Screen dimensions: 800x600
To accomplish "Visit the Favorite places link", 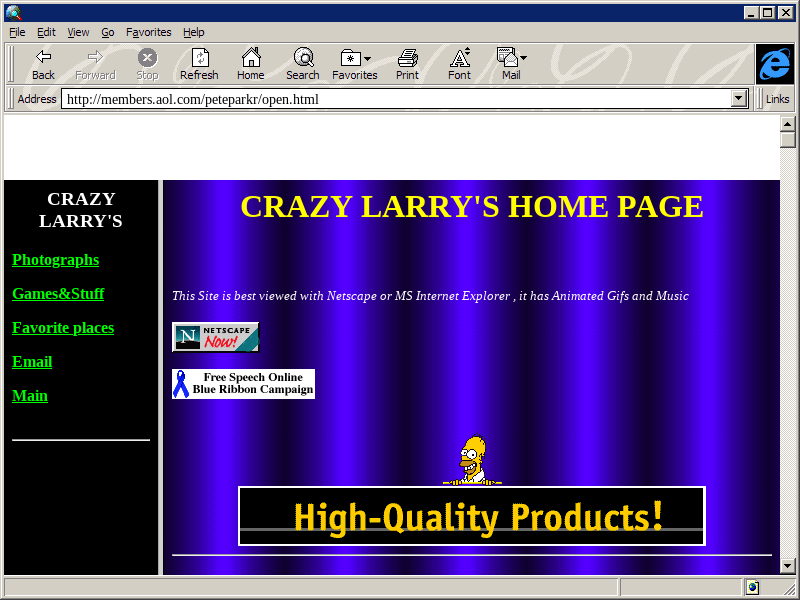I will coord(63,328).
